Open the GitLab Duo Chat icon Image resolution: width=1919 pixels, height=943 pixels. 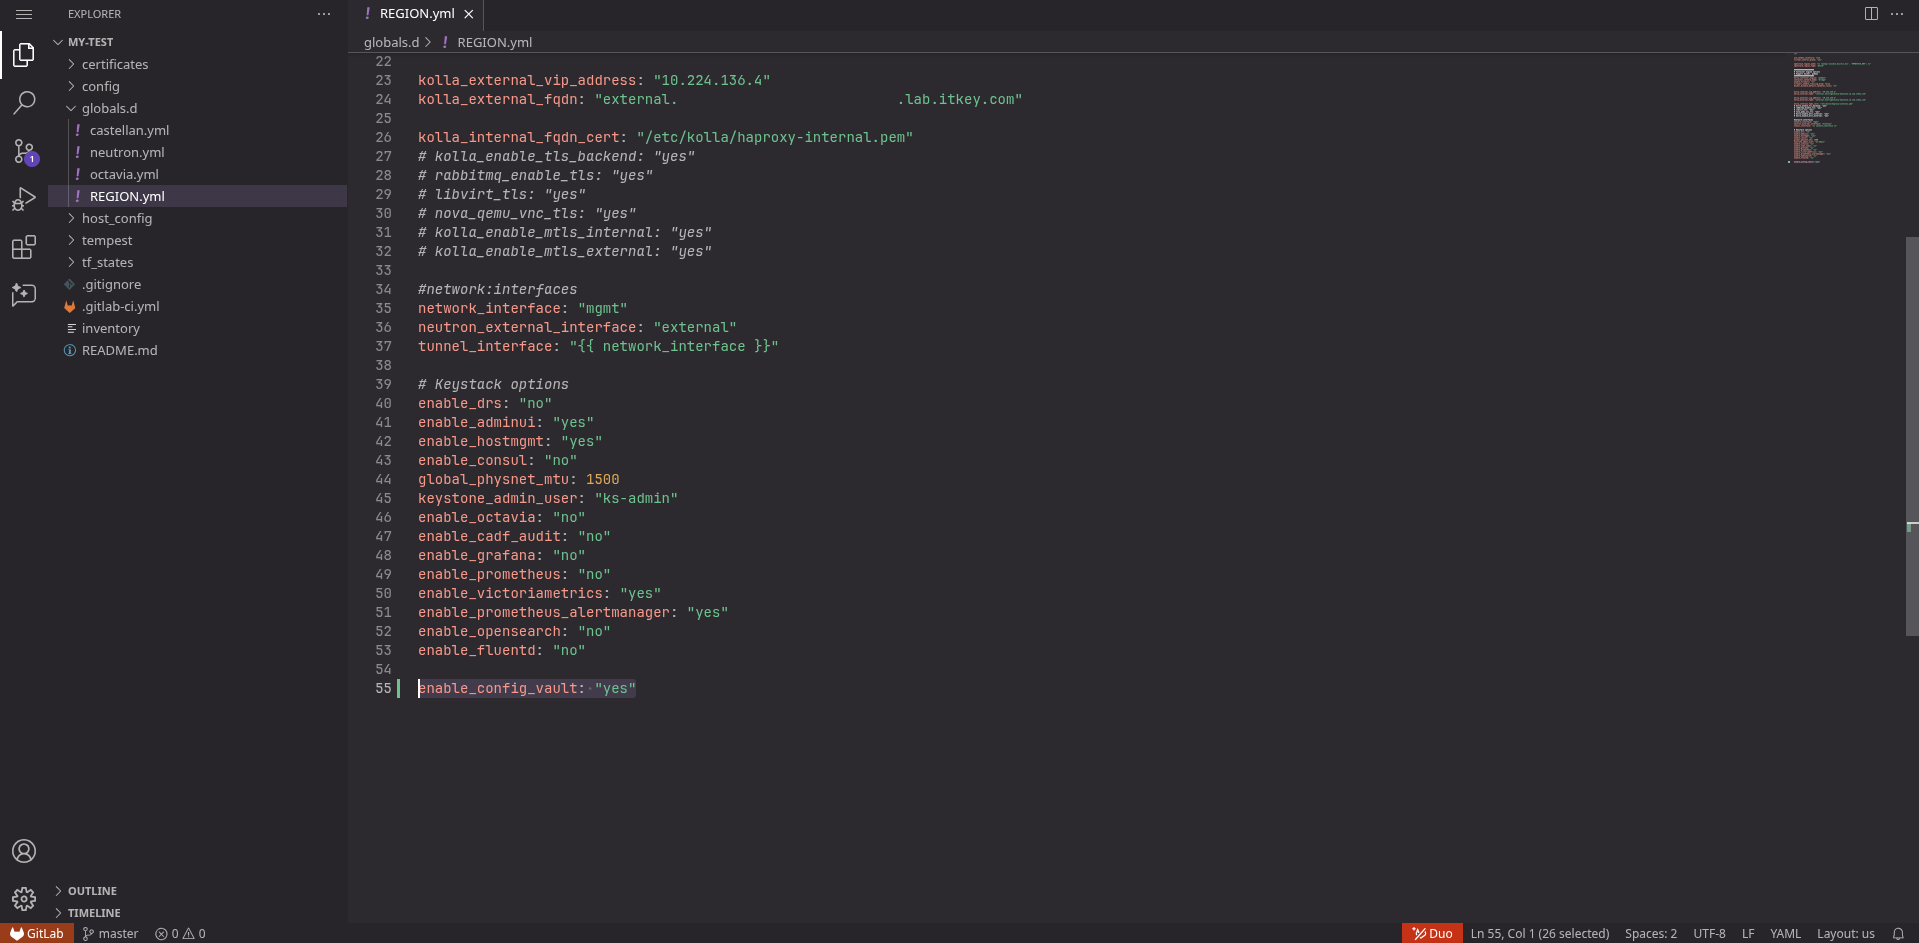24,295
